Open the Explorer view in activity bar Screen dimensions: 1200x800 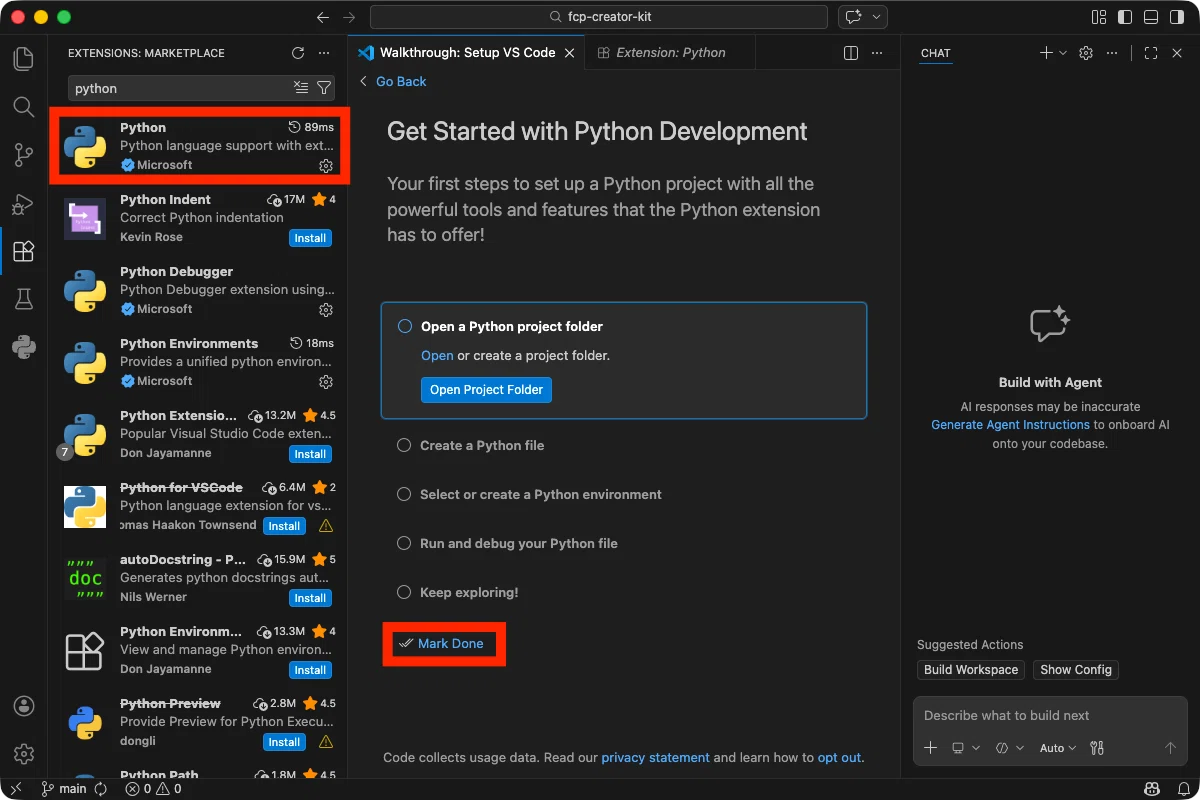[24, 58]
